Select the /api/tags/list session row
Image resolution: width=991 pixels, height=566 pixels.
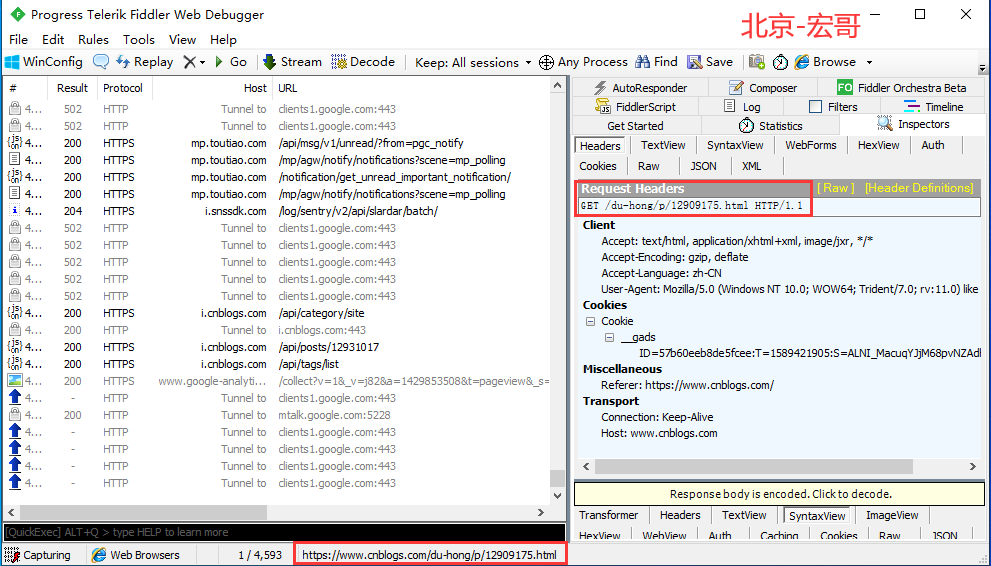tap(277, 364)
